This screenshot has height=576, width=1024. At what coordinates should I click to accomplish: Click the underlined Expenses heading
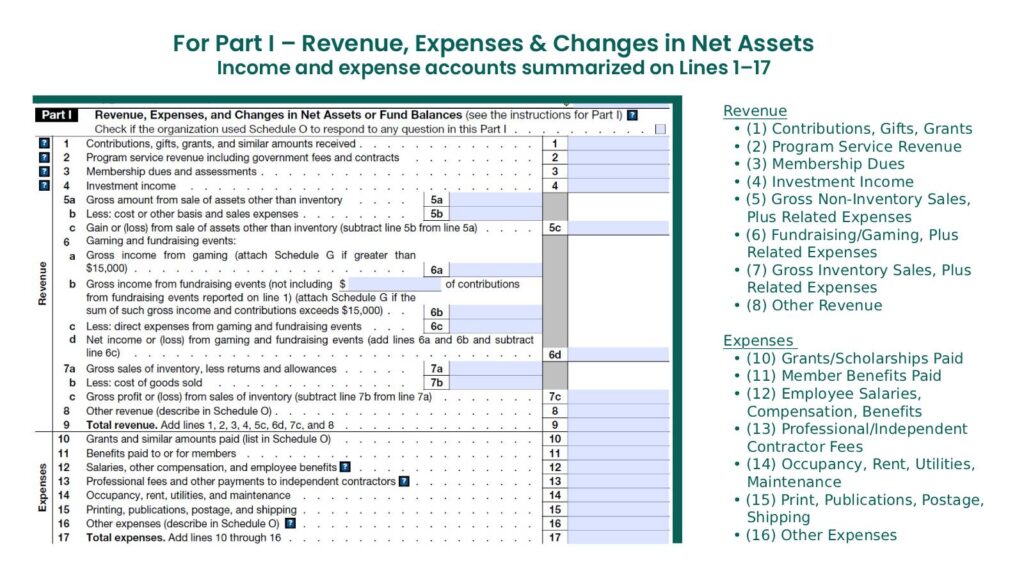tap(757, 341)
